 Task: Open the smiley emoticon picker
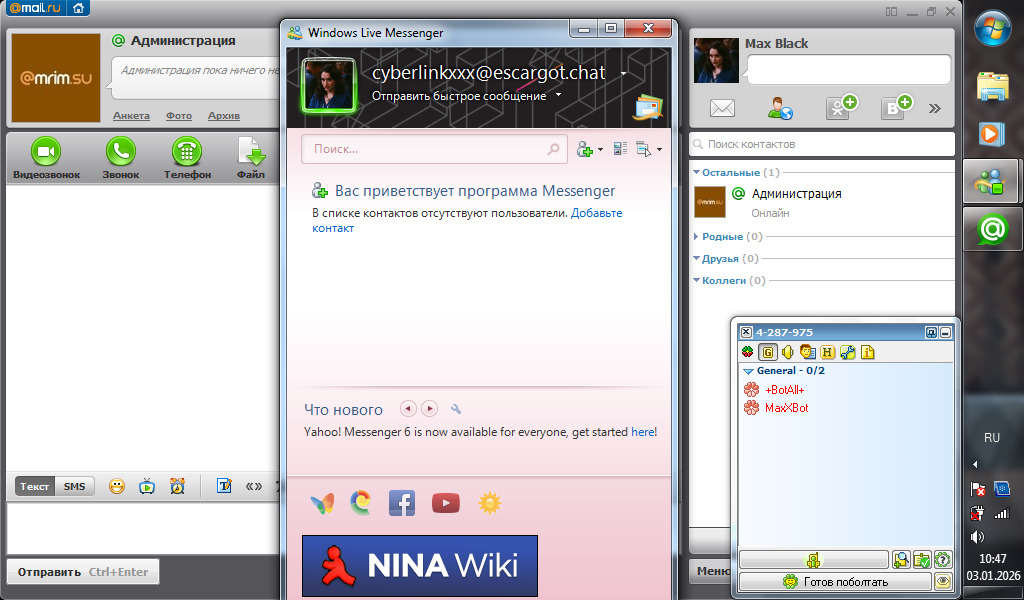(x=117, y=486)
